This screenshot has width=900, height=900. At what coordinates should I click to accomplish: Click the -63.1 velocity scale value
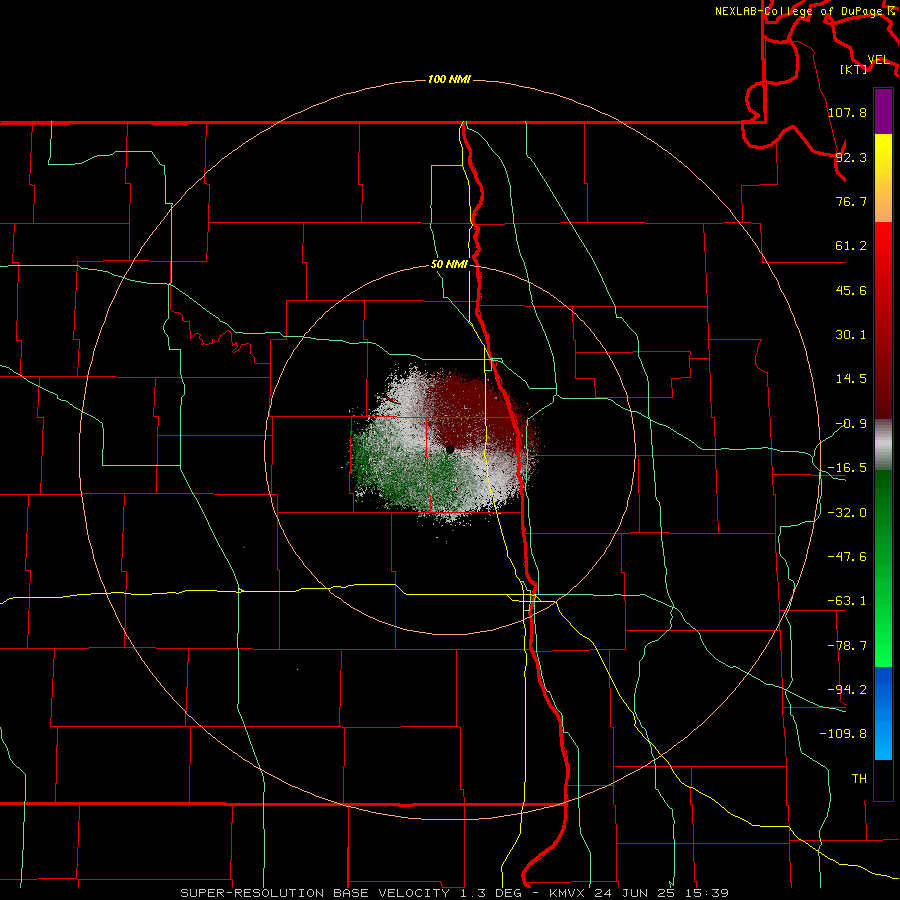[847, 601]
